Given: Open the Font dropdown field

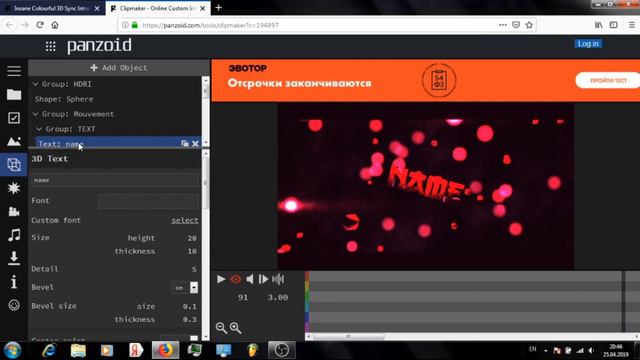Looking at the screenshot, I should [x=149, y=201].
